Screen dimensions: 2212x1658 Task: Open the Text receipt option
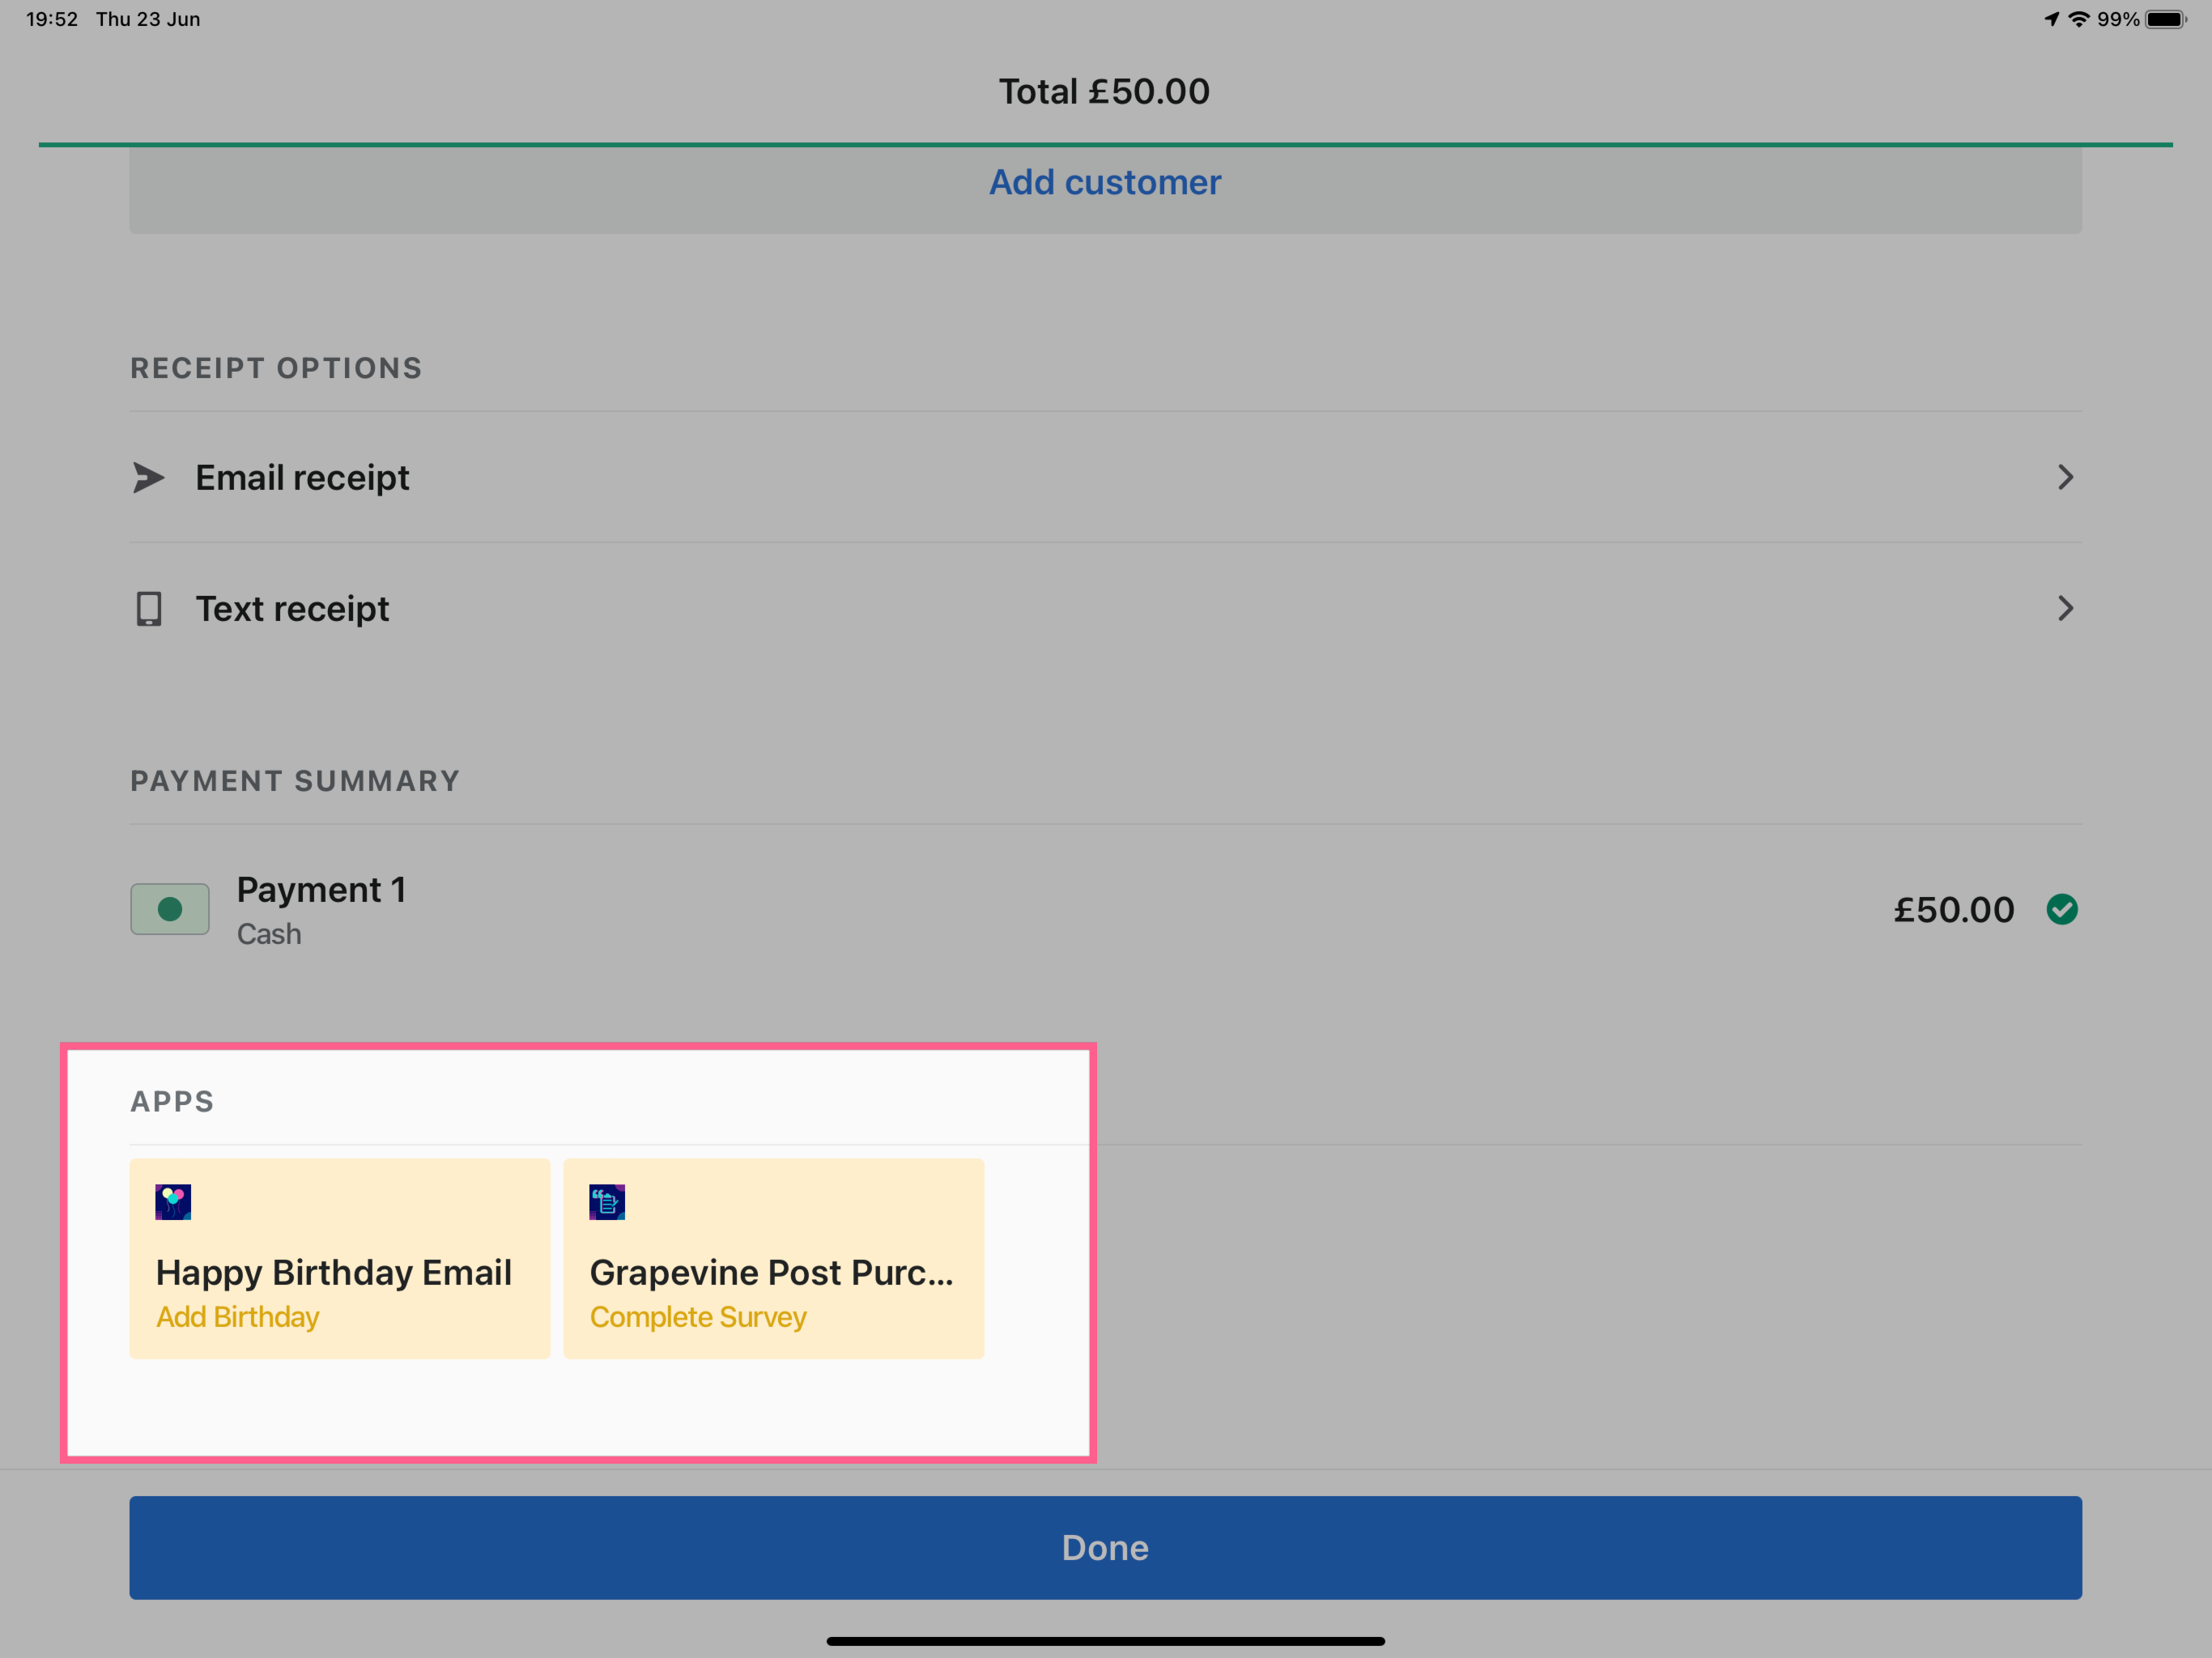pos(292,609)
